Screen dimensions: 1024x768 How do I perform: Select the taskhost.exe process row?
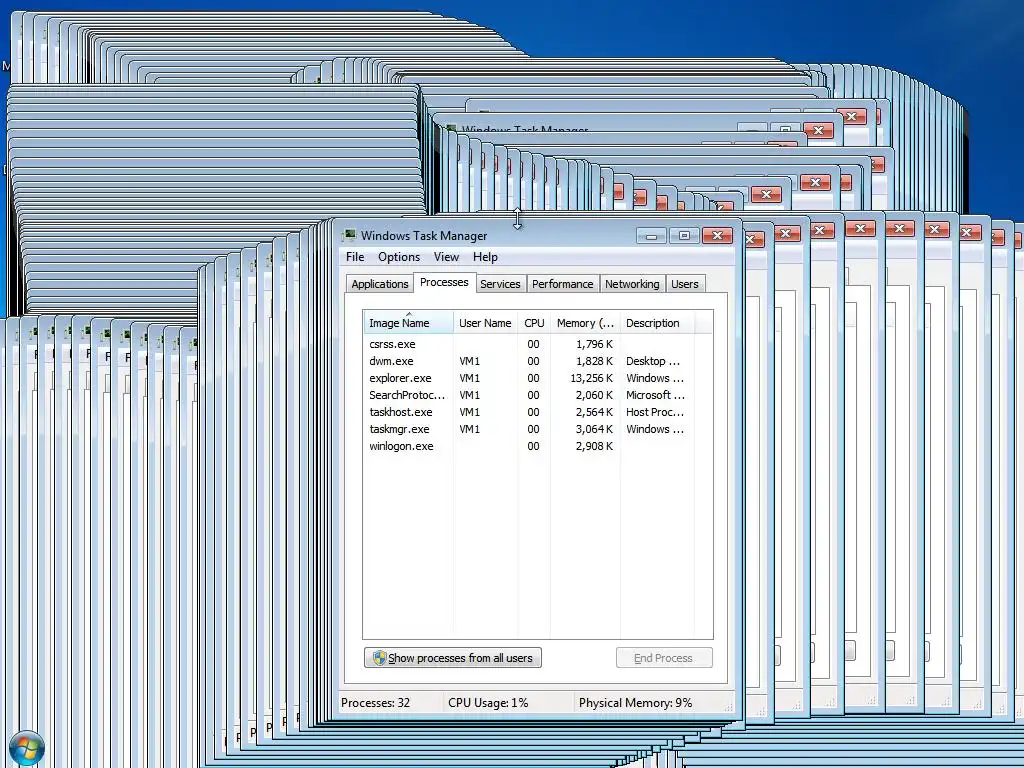(529, 412)
